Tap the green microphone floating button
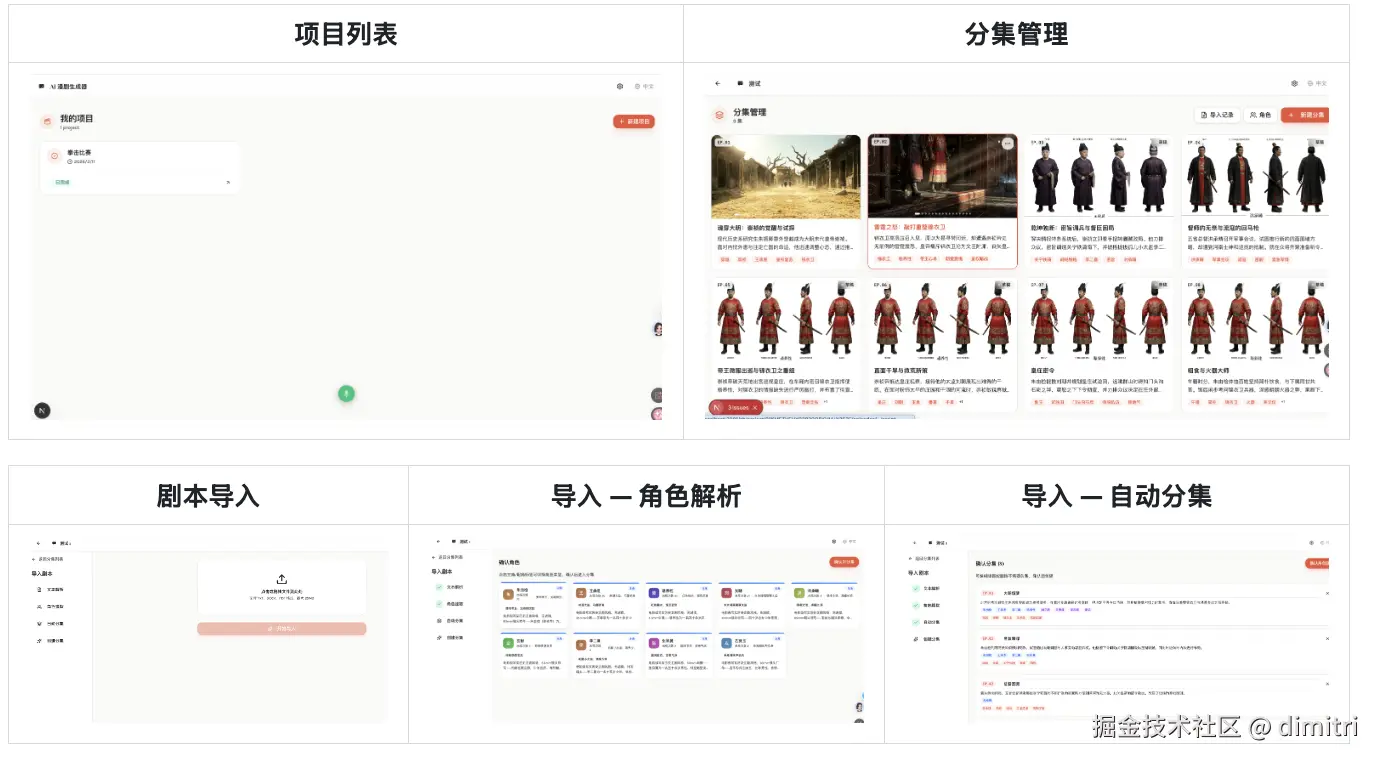1380x762 pixels. pos(346,393)
